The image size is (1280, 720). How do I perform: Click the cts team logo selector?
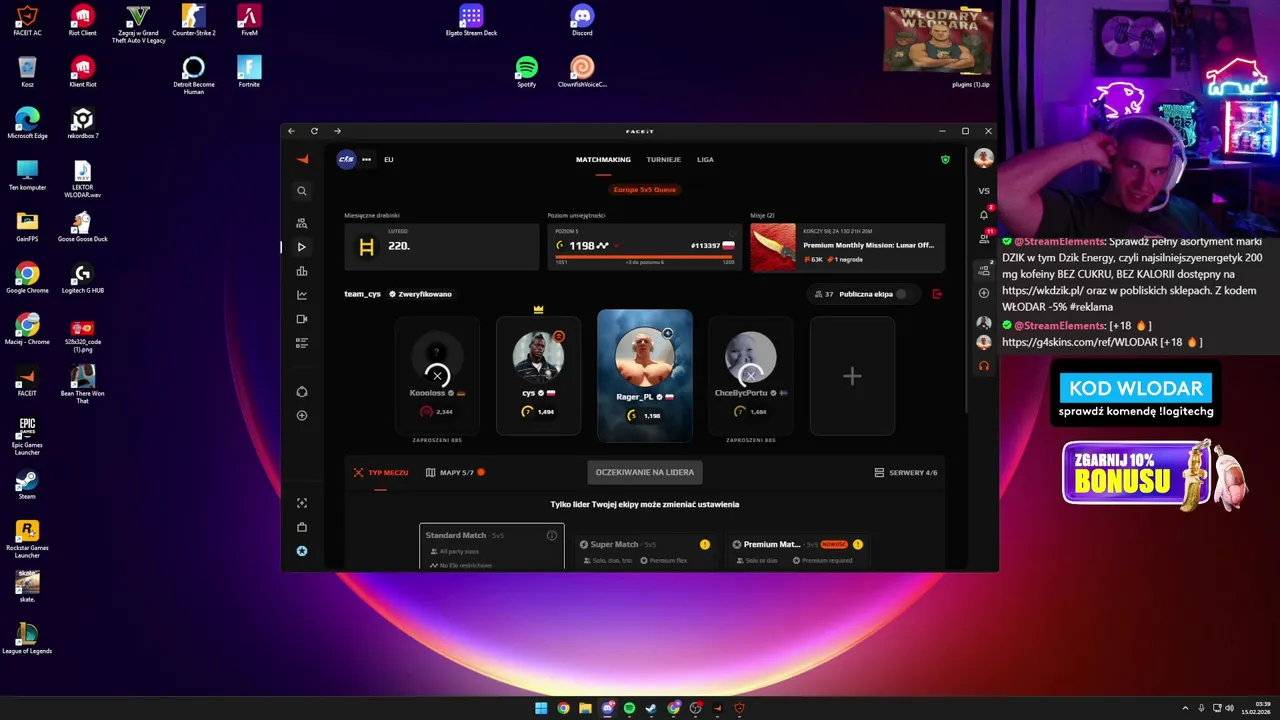coord(346,159)
